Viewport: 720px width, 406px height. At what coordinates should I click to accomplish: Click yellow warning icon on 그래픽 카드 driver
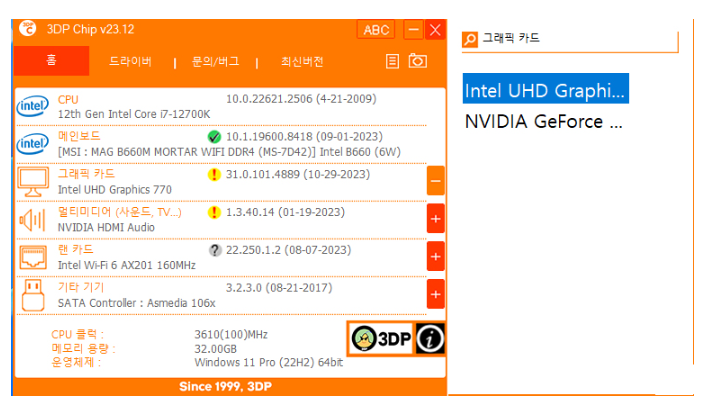point(214,175)
